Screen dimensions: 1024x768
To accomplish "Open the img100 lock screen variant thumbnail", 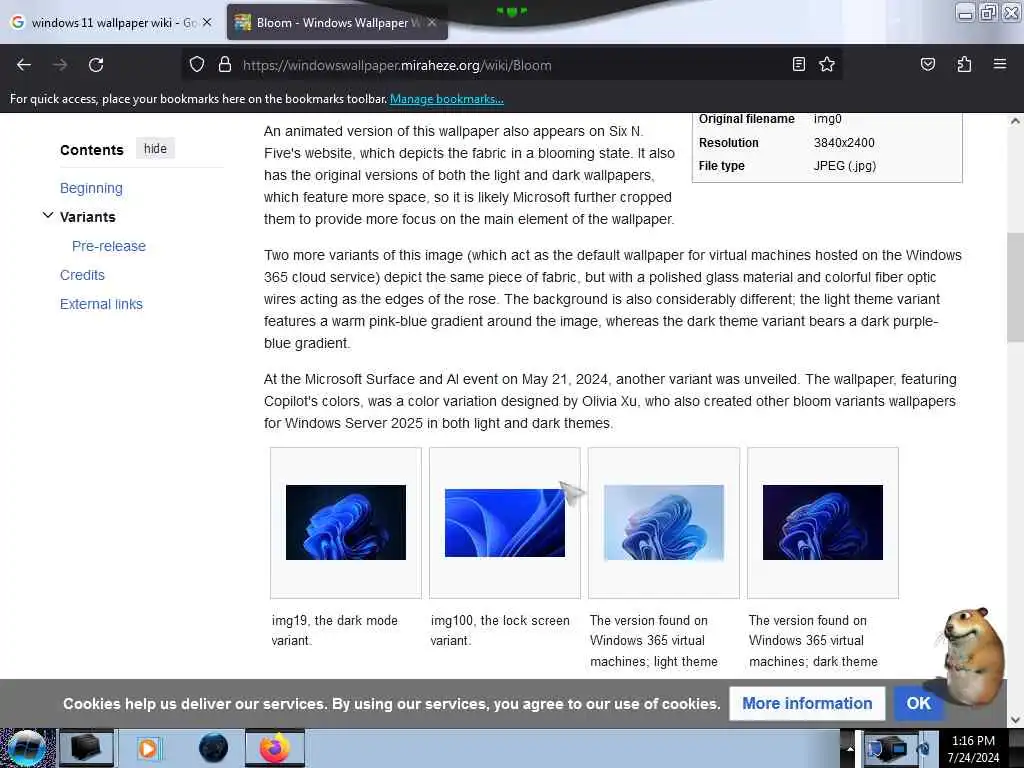I will (504, 522).
